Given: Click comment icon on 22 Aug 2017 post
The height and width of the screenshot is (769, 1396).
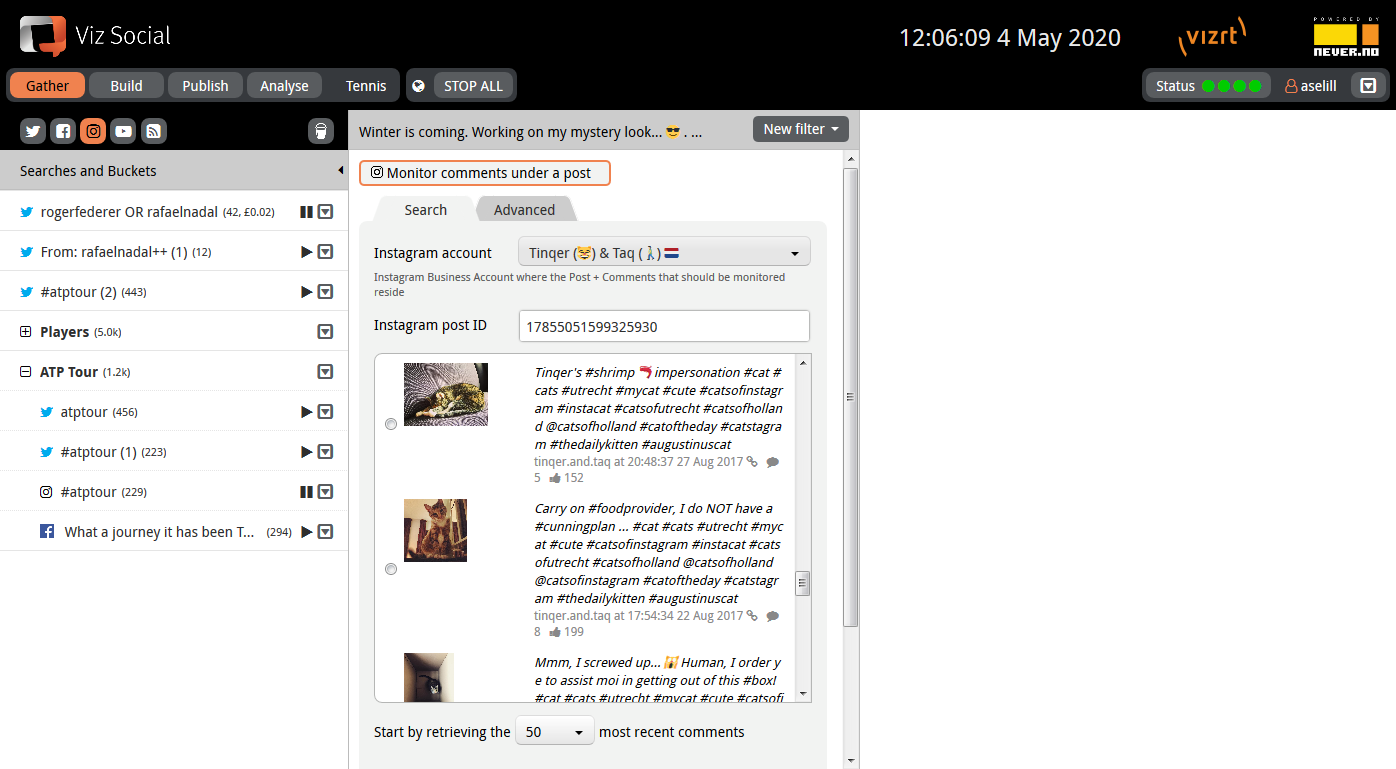Looking at the screenshot, I should (772, 616).
